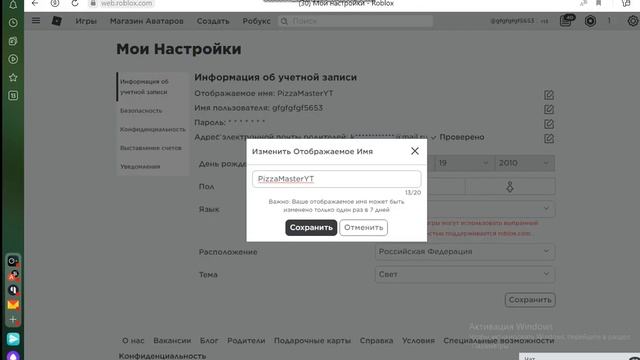Open Магазин Аватаров page
The height and width of the screenshot is (360, 640).
(147, 21)
